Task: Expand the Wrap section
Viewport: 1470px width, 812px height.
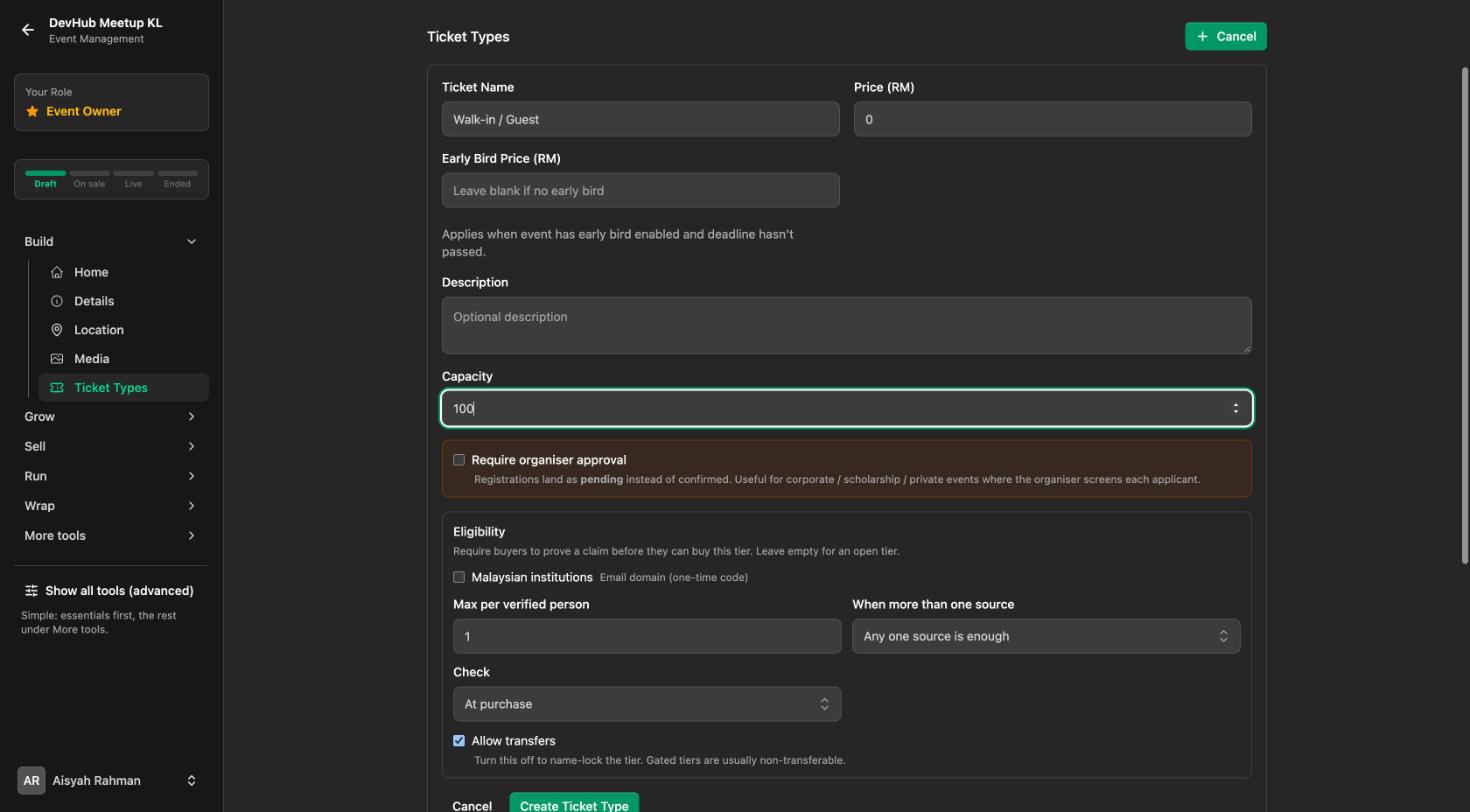Action: click(x=111, y=506)
